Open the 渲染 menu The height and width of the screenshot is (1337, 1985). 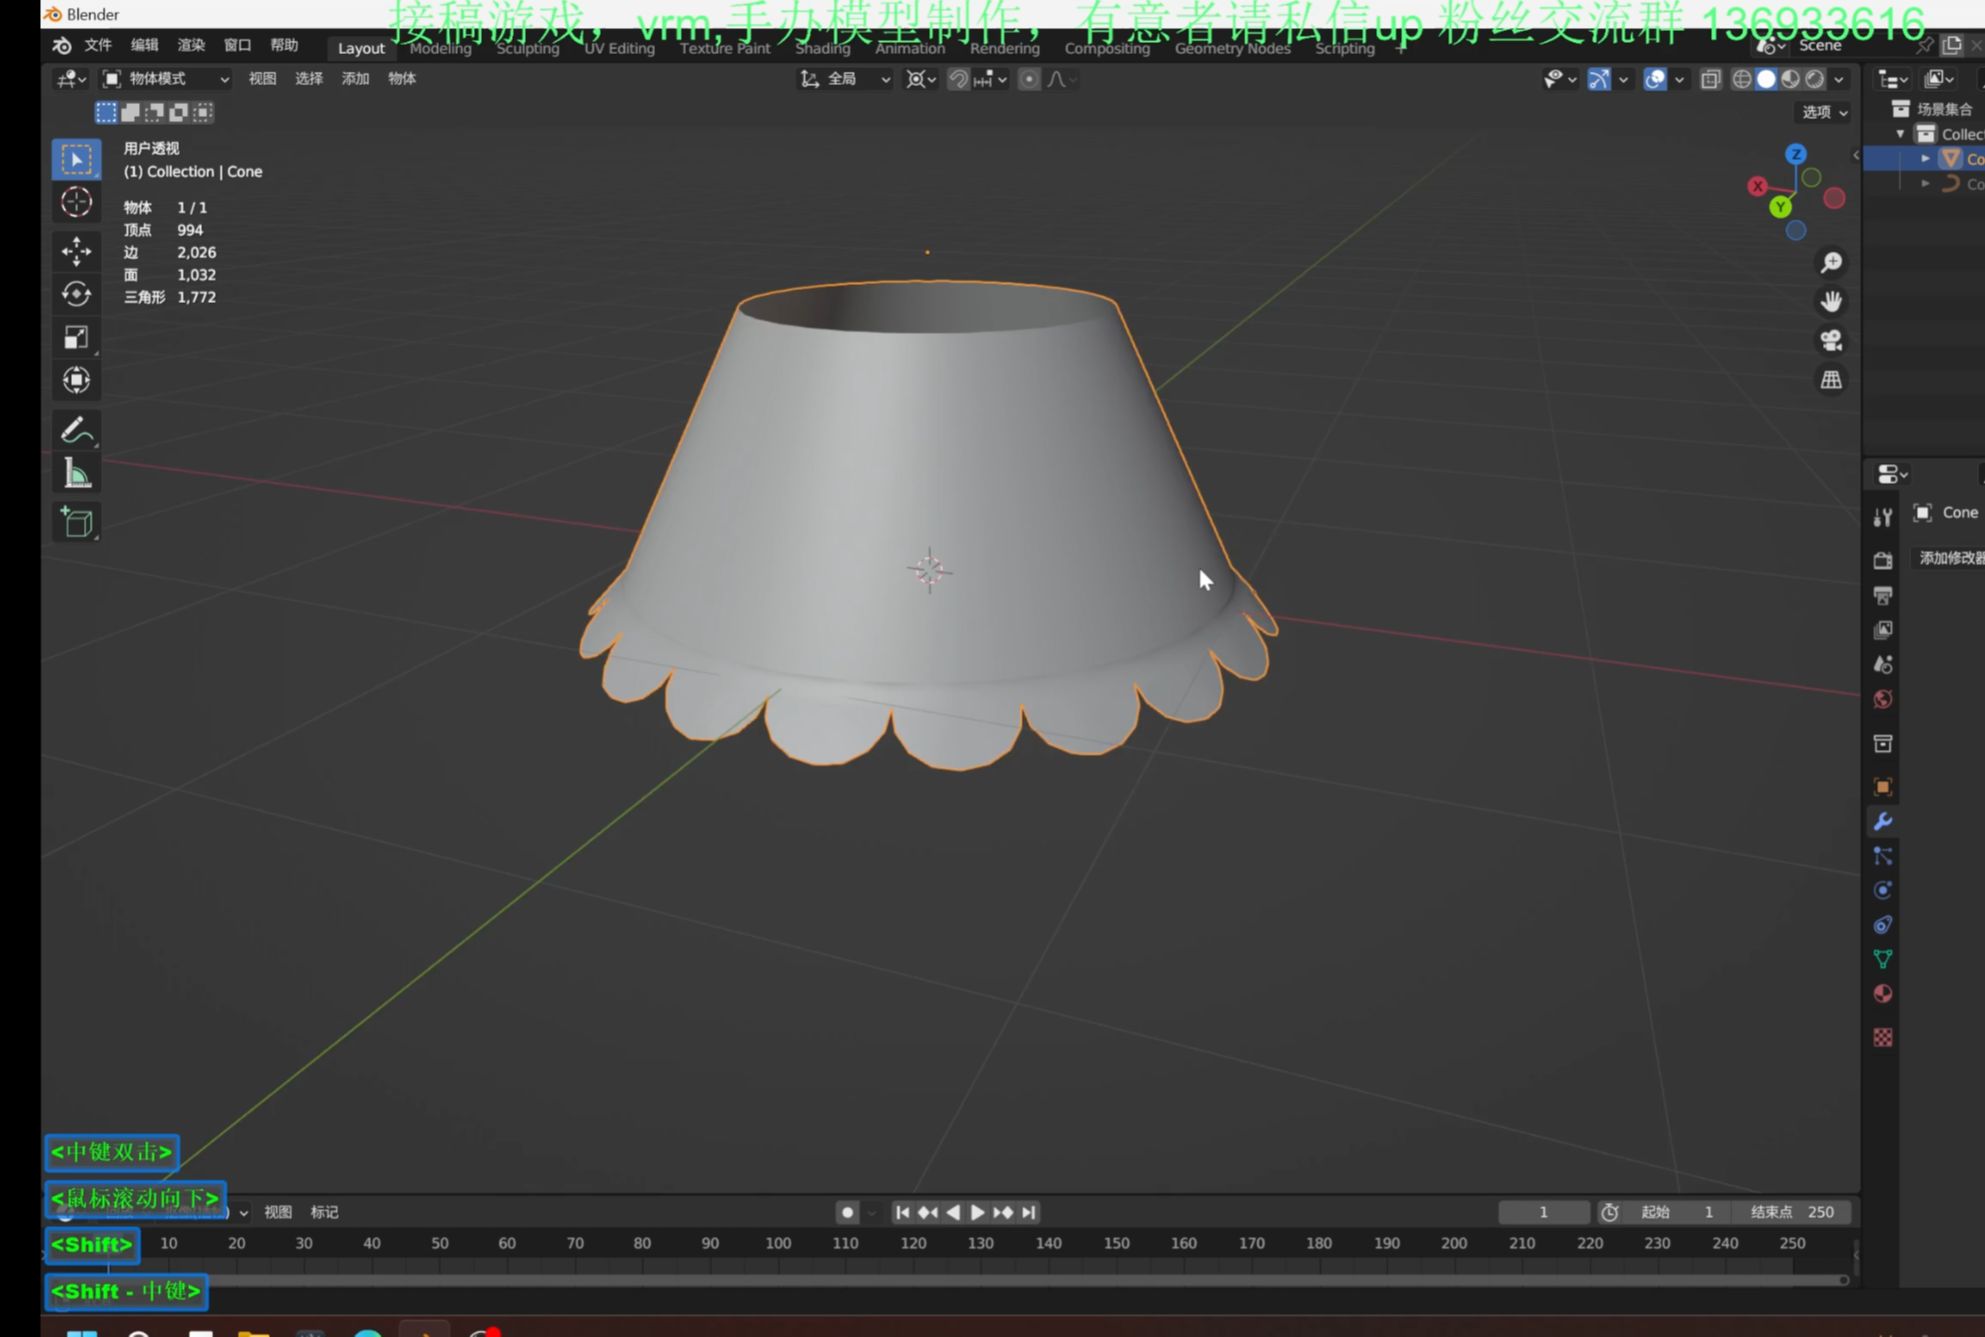point(191,45)
